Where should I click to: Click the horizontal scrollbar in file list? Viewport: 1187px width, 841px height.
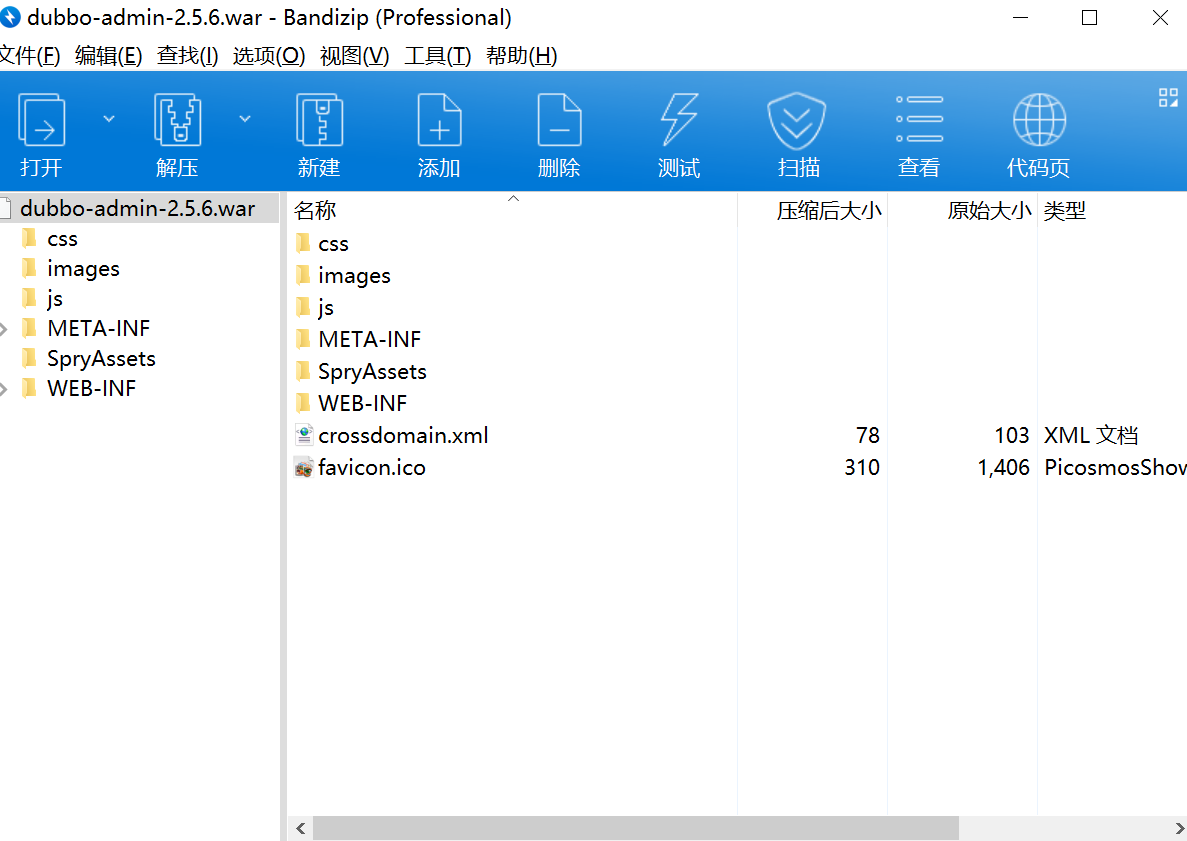tap(635, 828)
